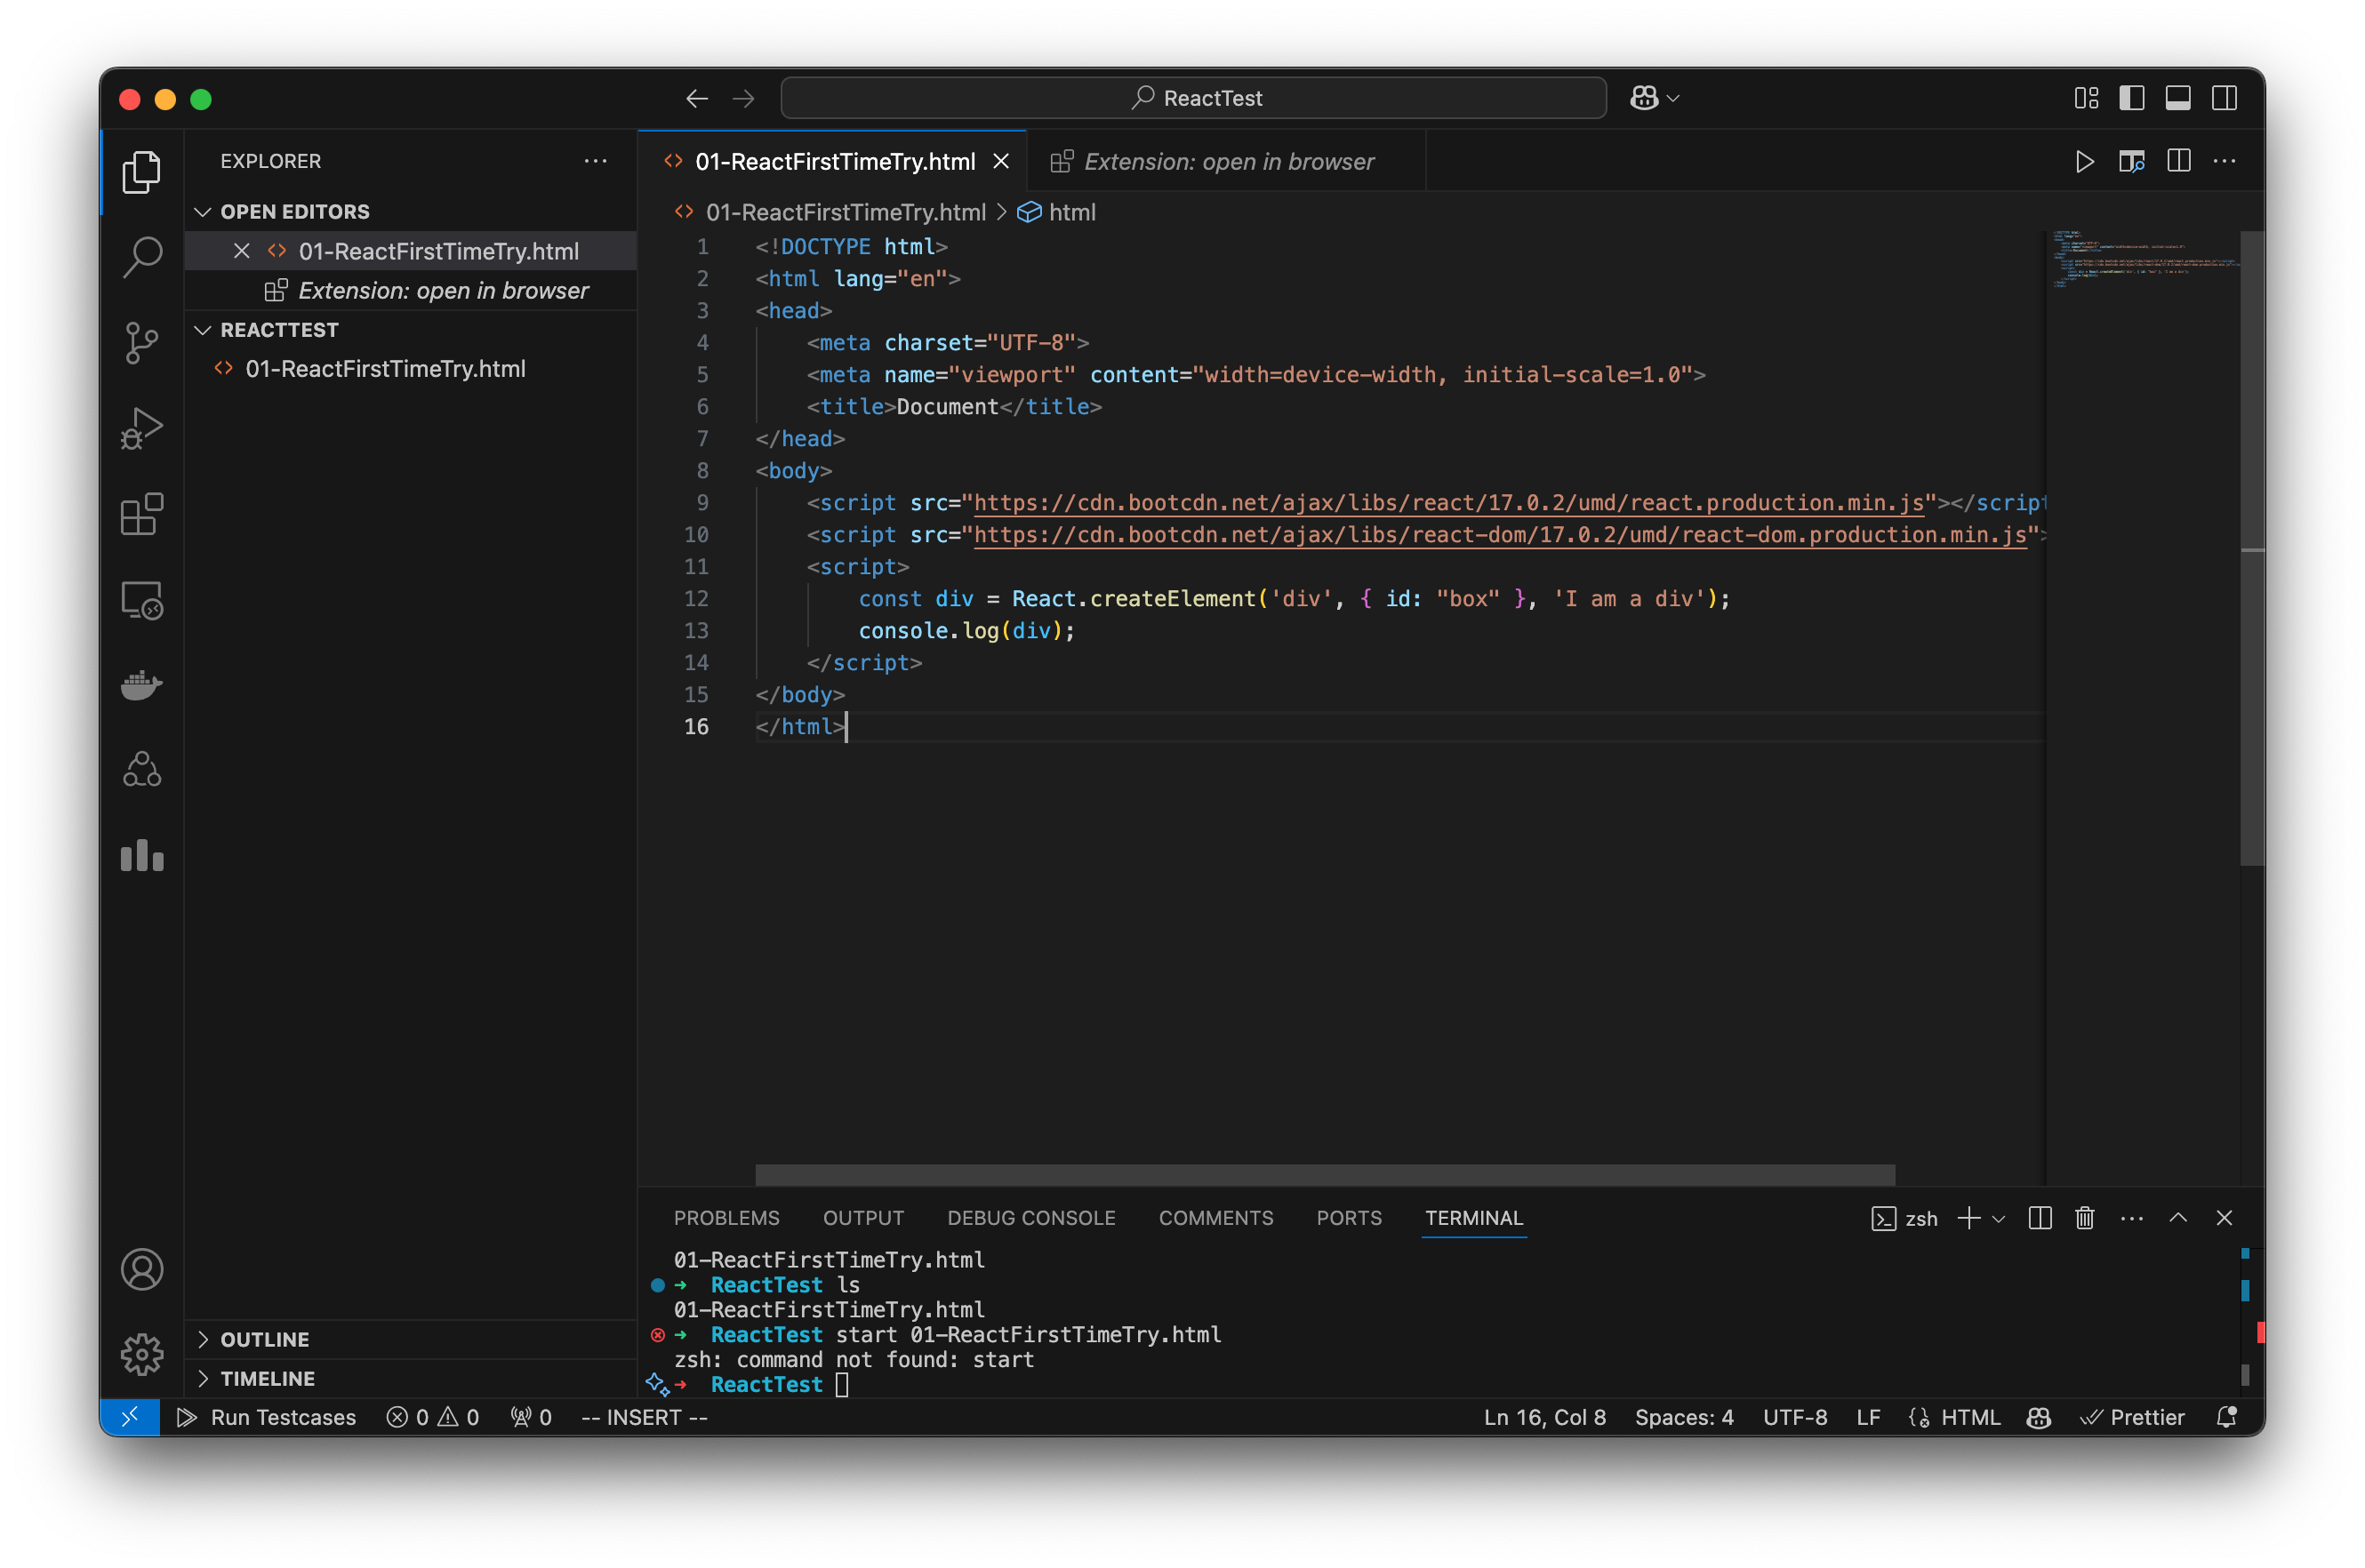Click Prettier in the status bar

pyautogui.click(x=2132, y=1417)
